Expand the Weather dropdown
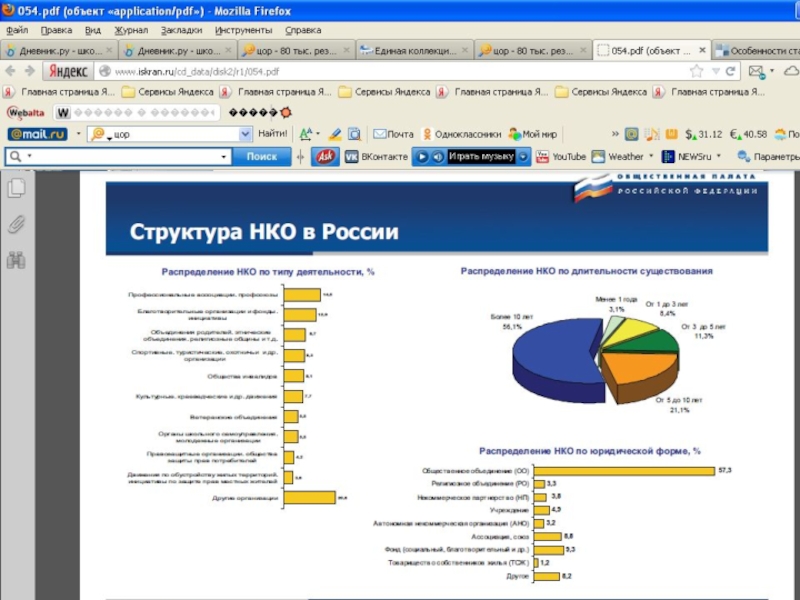 click(x=651, y=156)
